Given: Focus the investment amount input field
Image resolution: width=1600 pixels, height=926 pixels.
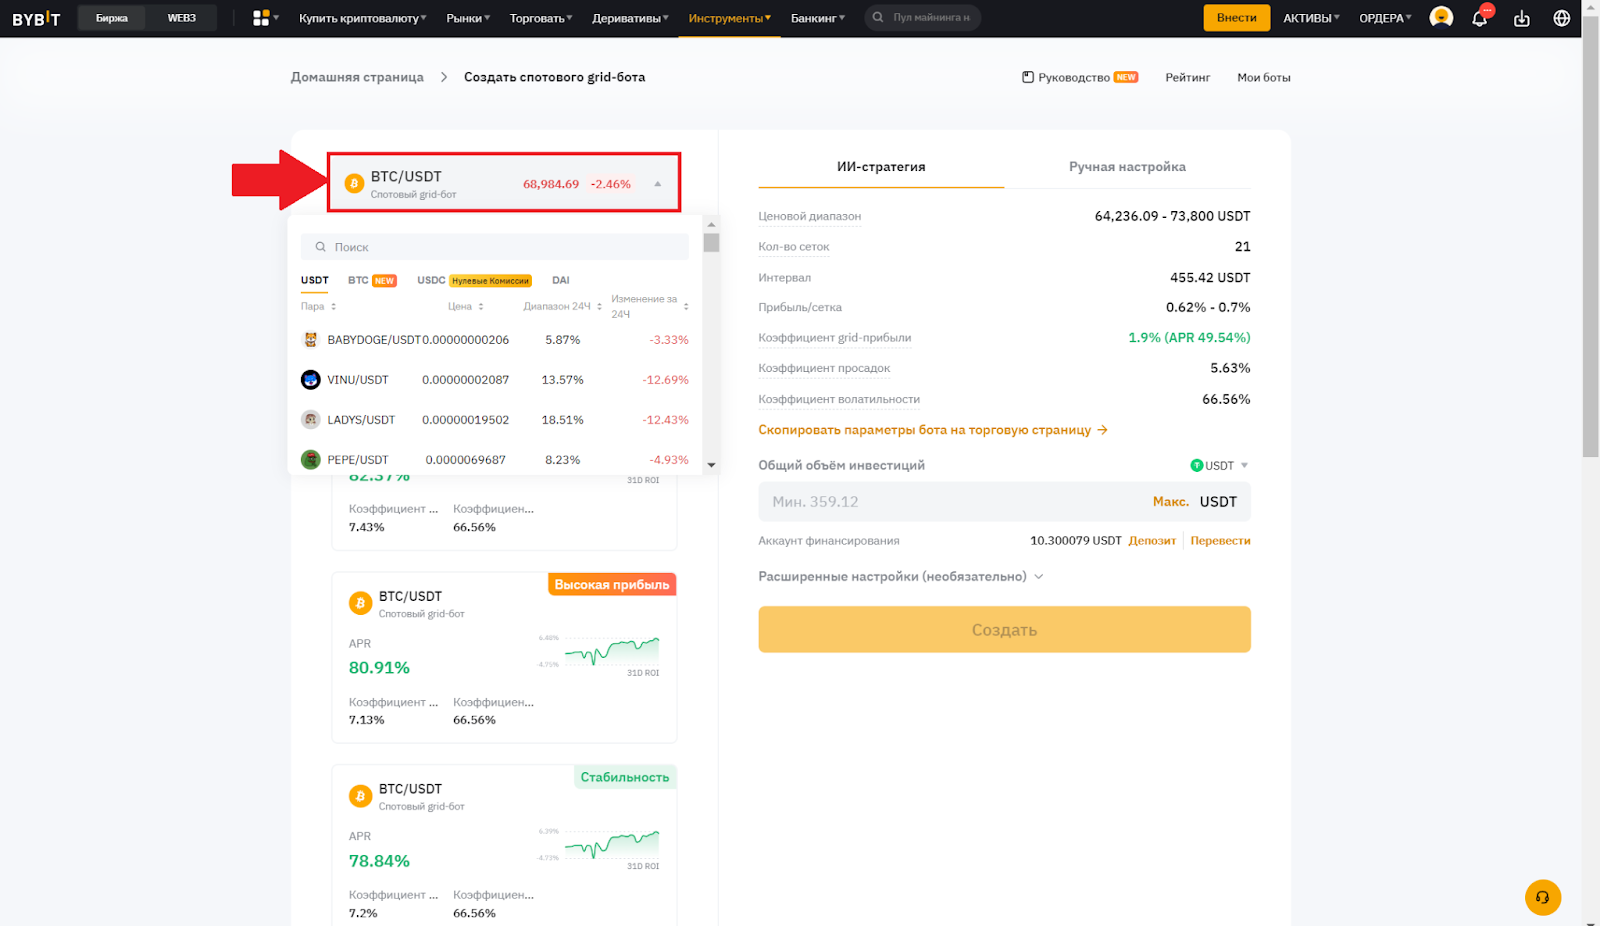Looking at the screenshot, I should click(x=1004, y=502).
